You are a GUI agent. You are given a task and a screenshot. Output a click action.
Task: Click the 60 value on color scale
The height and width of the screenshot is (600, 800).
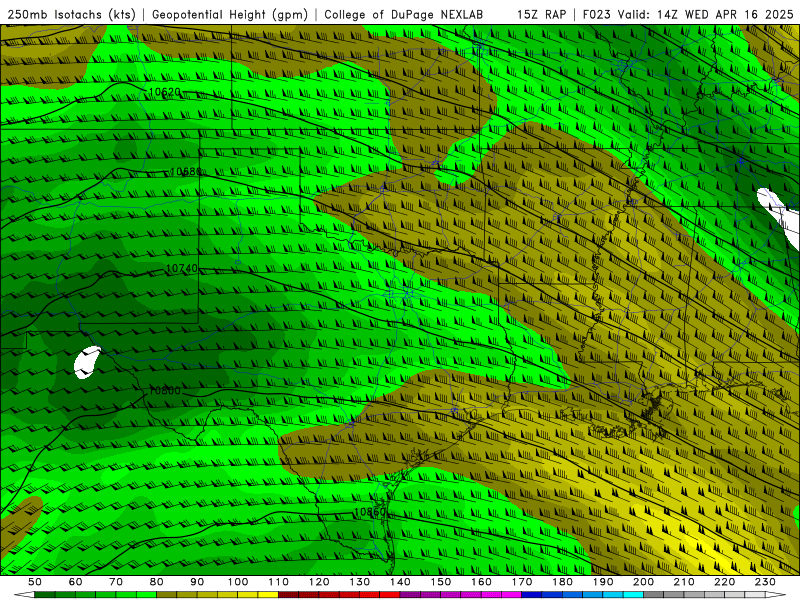click(x=75, y=582)
